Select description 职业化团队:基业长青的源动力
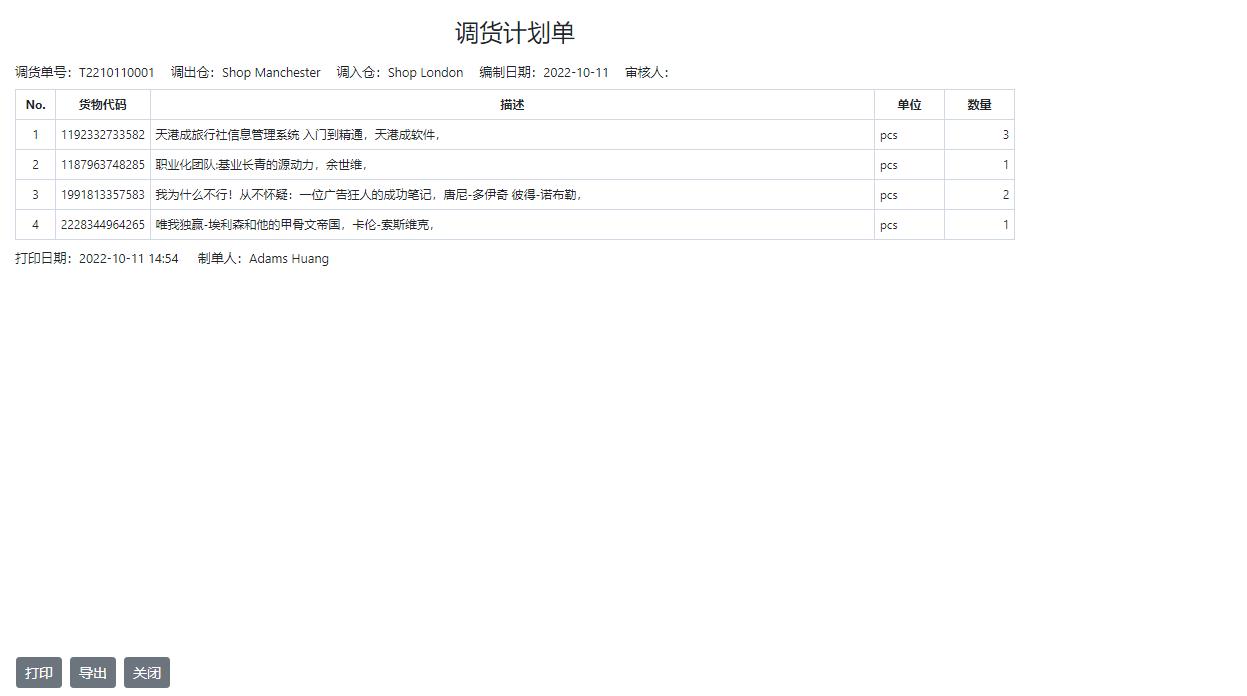1247x696 pixels. (235, 165)
